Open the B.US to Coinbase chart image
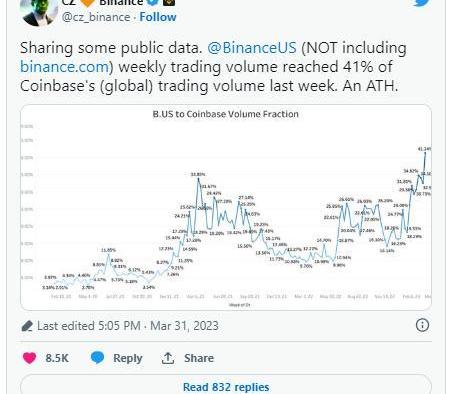The image size is (464, 394). click(x=226, y=207)
